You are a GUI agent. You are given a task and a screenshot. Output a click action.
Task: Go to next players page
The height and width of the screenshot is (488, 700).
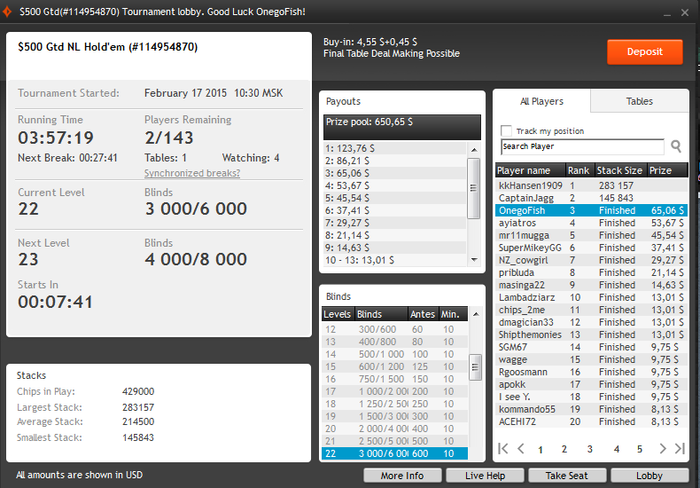pyautogui.click(x=662, y=448)
